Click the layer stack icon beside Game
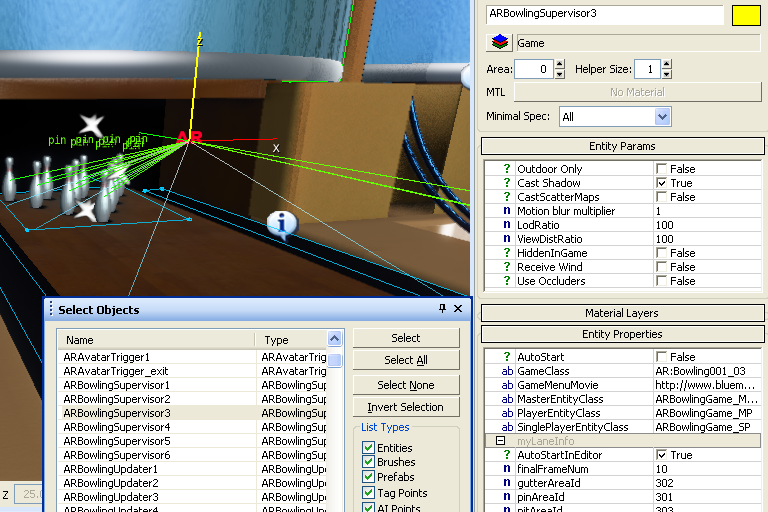The height and width of the screenshot is (512, 768). click(499, 43)
